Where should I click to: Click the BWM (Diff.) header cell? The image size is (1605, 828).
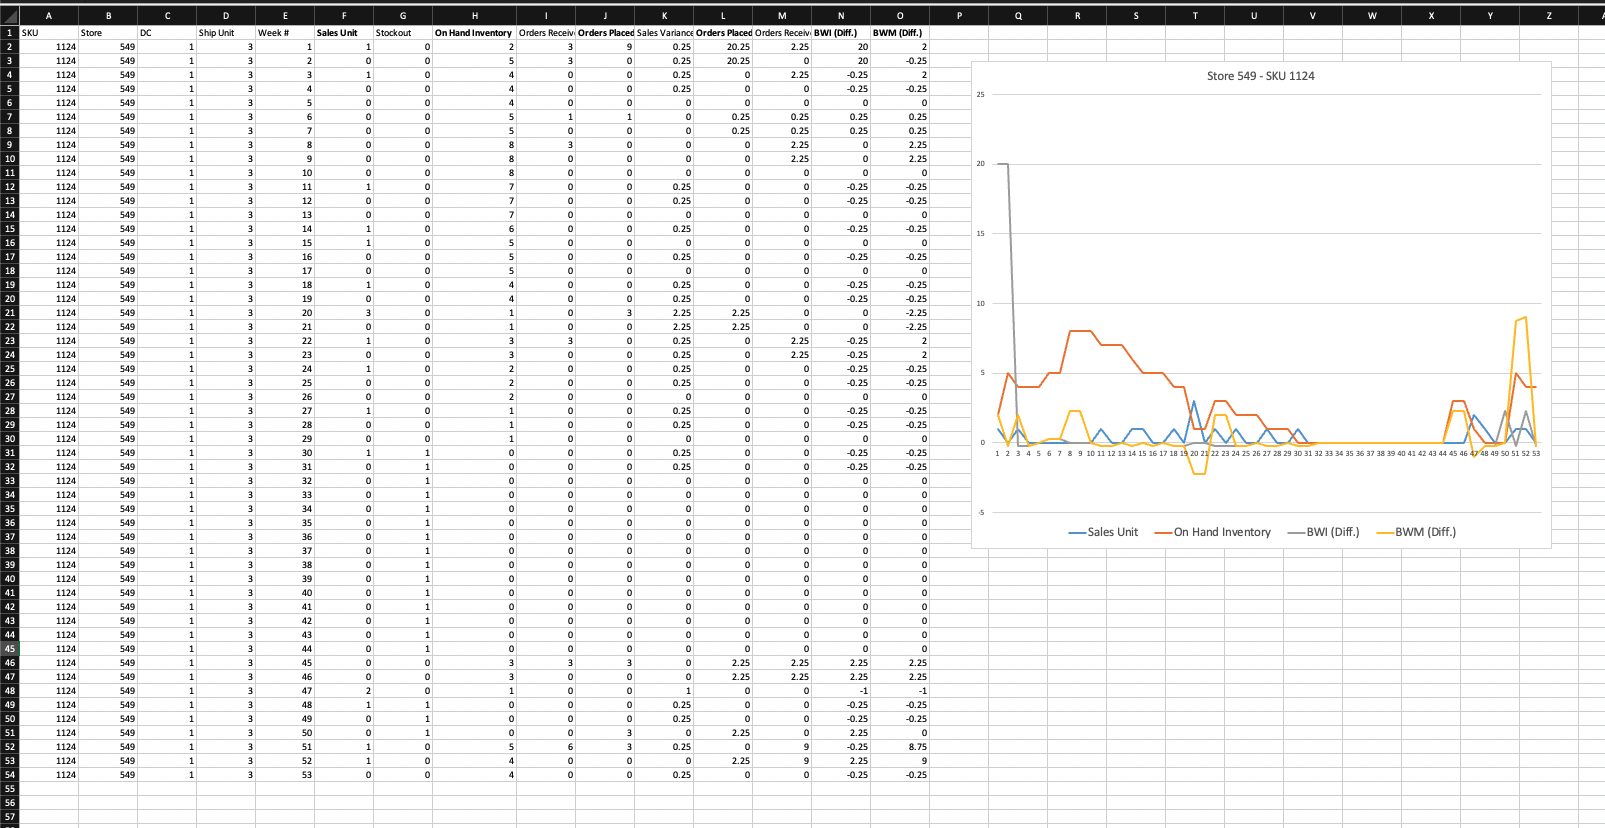900,33
